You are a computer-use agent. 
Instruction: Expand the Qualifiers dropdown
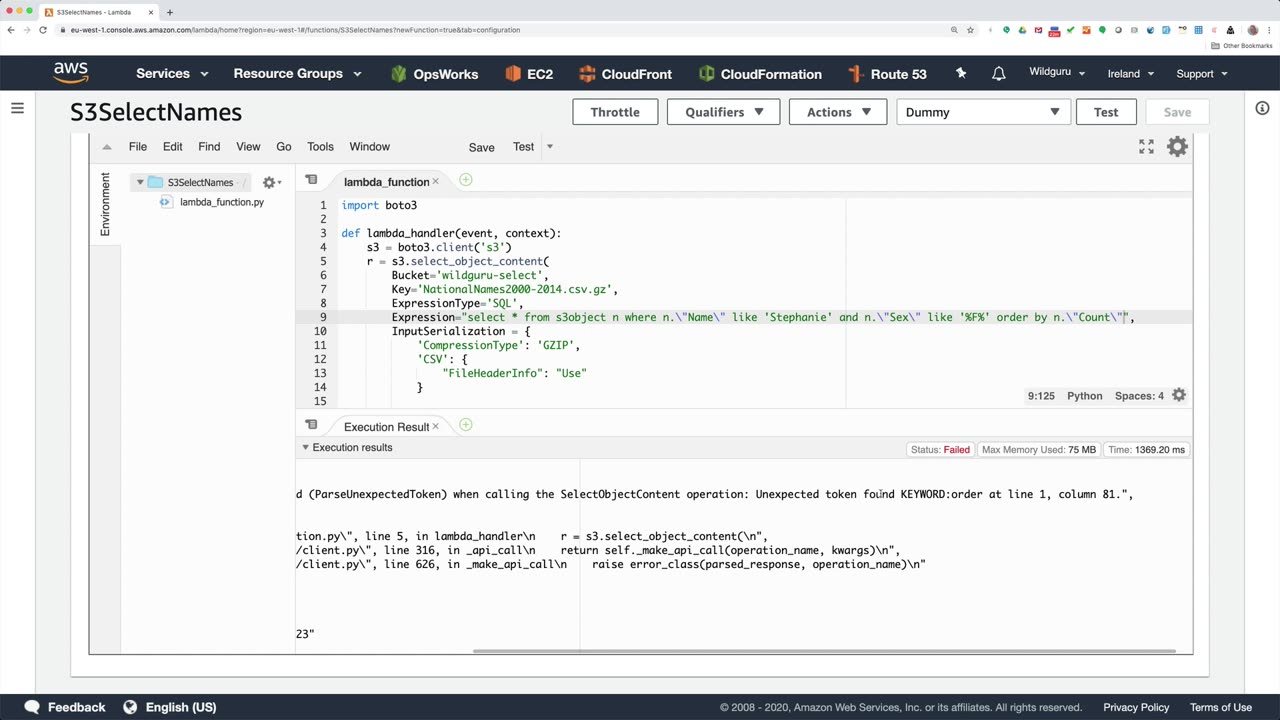[x=724, y=112]
